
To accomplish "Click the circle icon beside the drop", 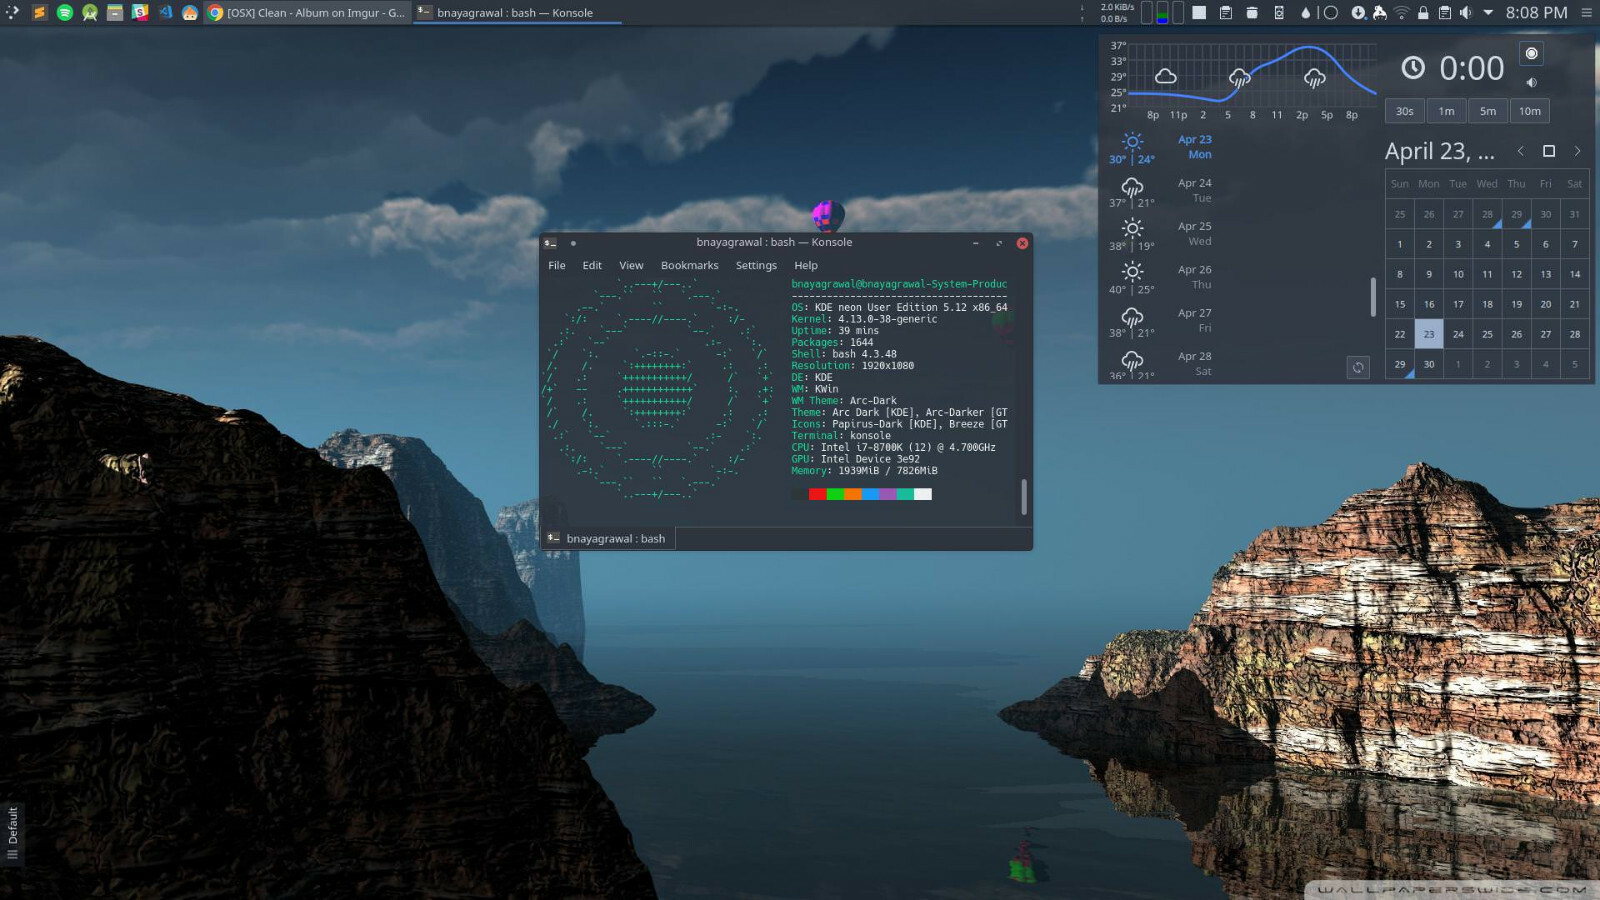I will pyautogui.click(x=1329, y=12).
